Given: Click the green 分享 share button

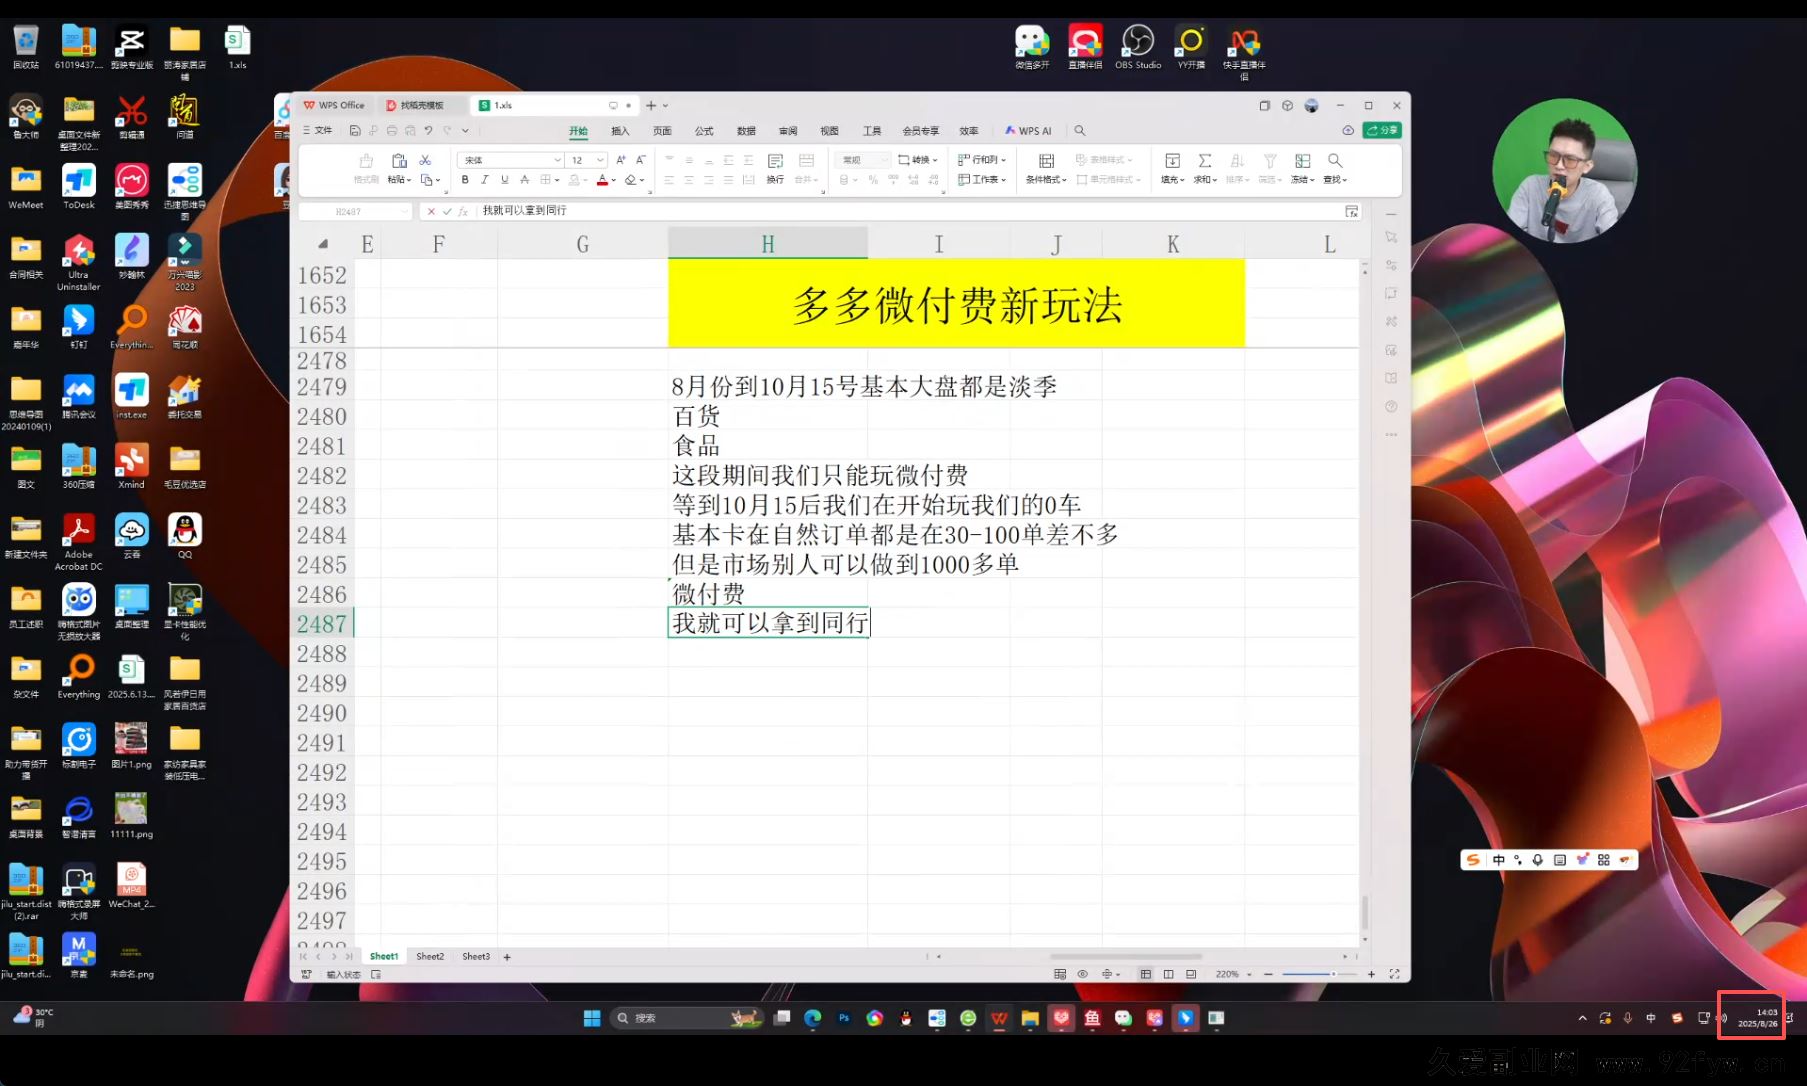Looking at the screenshot, I should point(1381,130).
